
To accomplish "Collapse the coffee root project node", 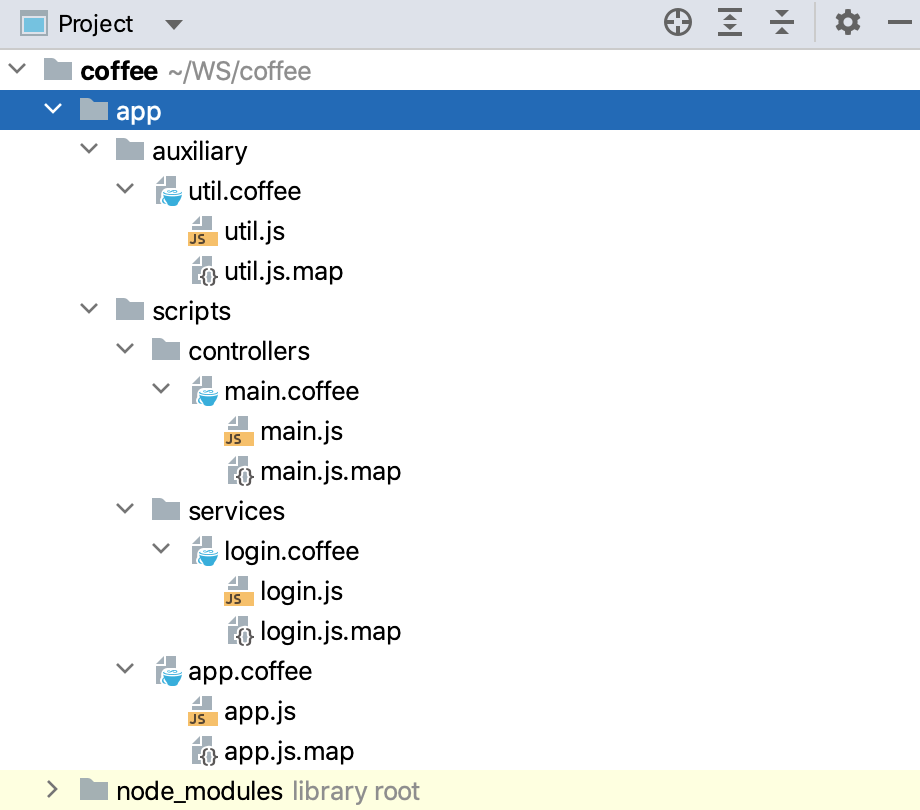I will click(16, 68).
